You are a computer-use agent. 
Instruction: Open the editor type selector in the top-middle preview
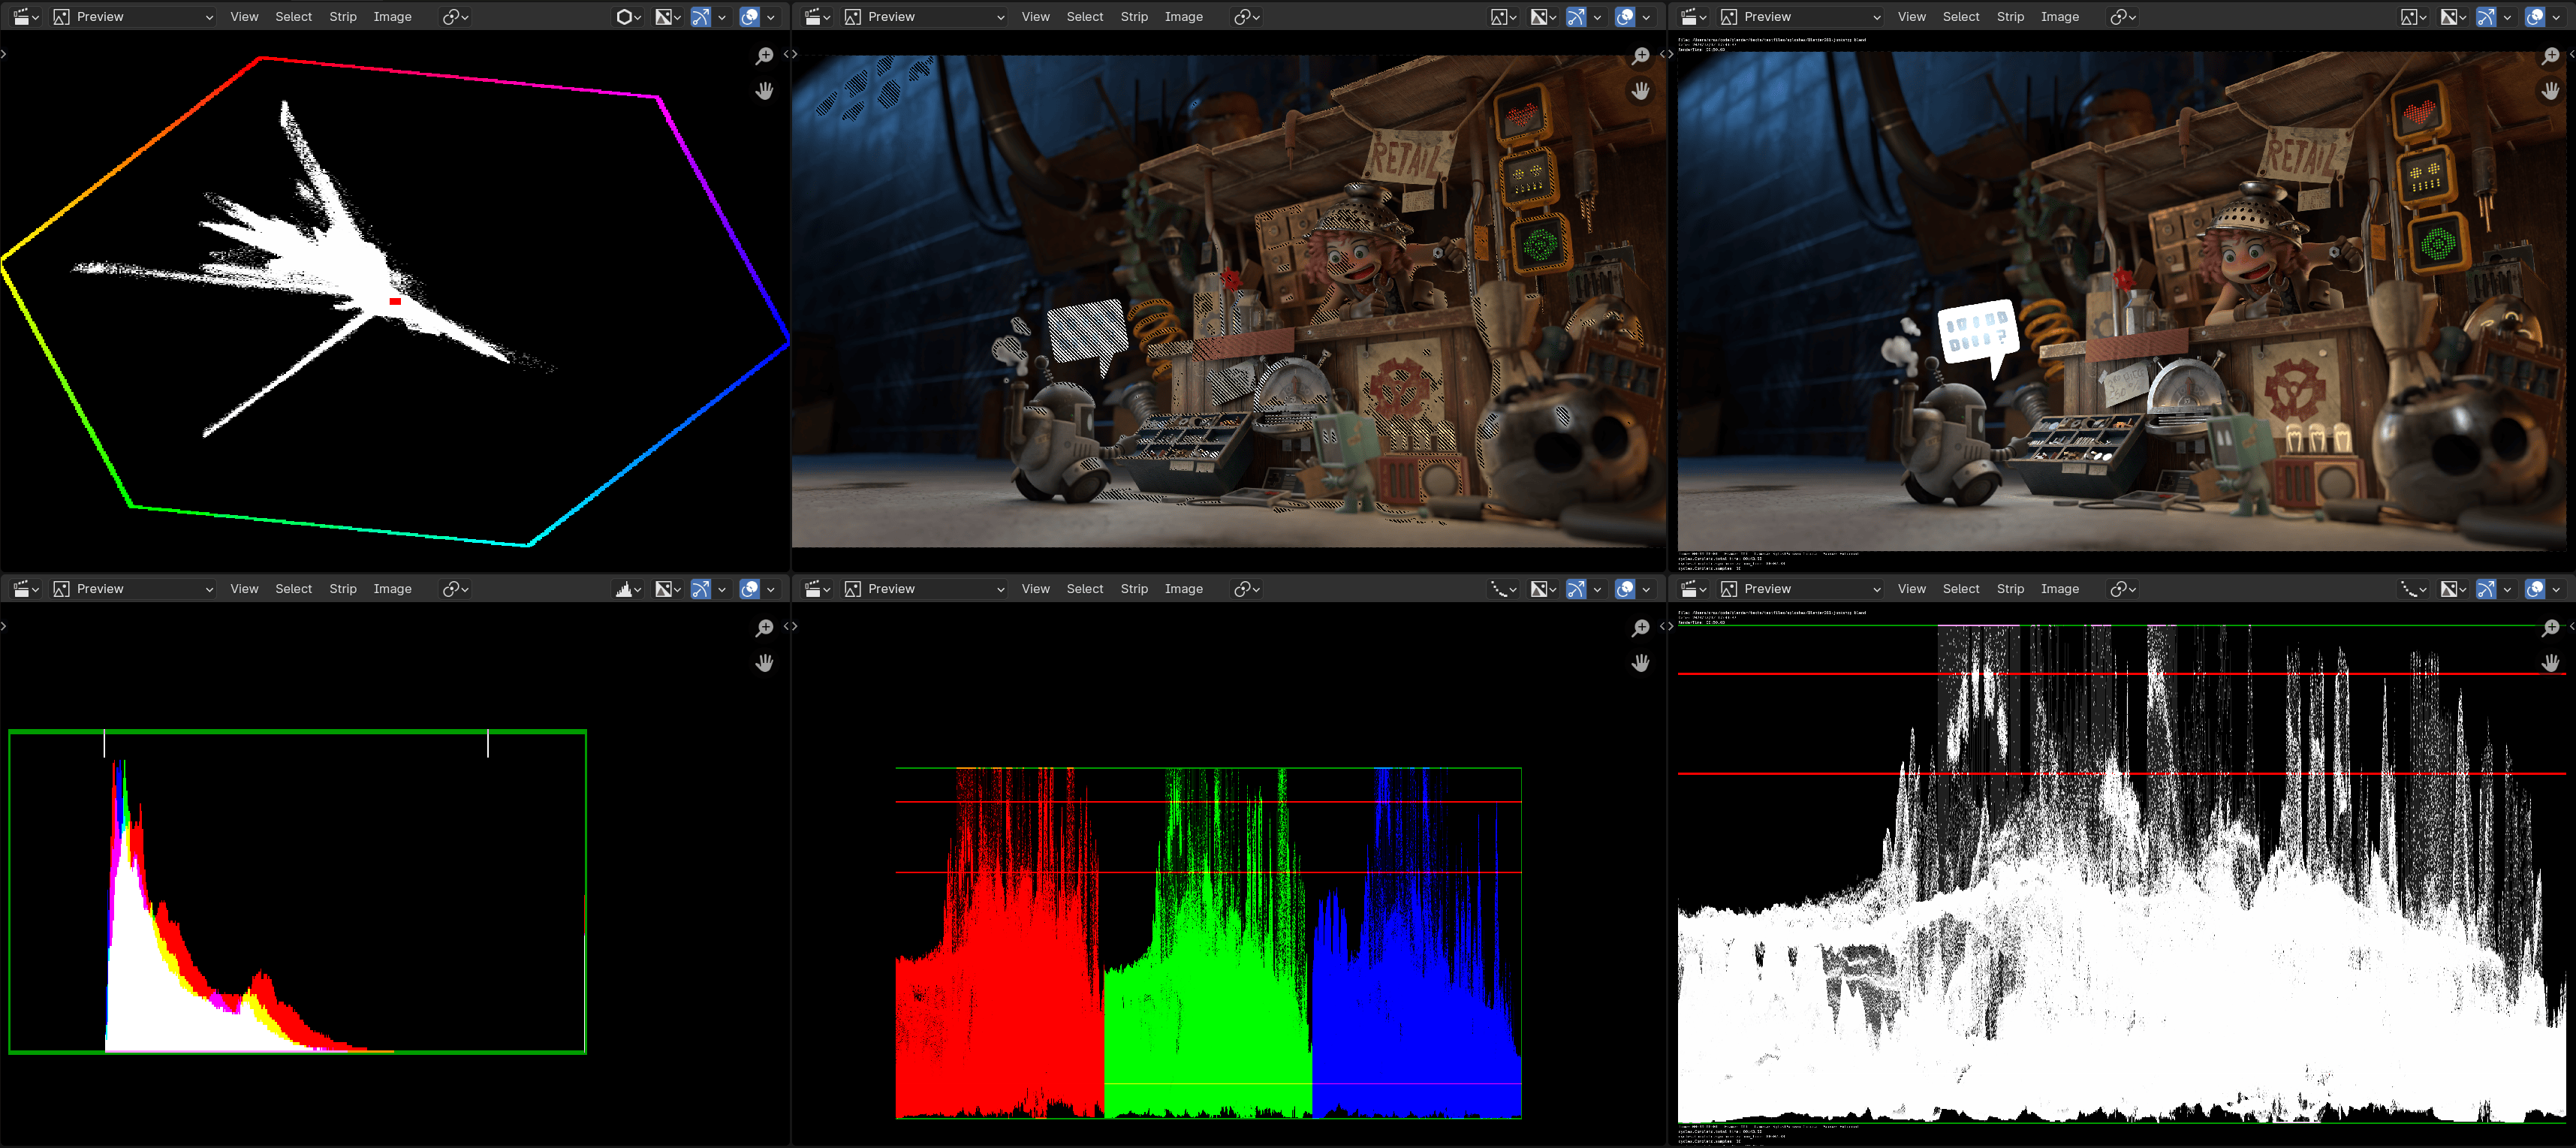pos(818,17)
